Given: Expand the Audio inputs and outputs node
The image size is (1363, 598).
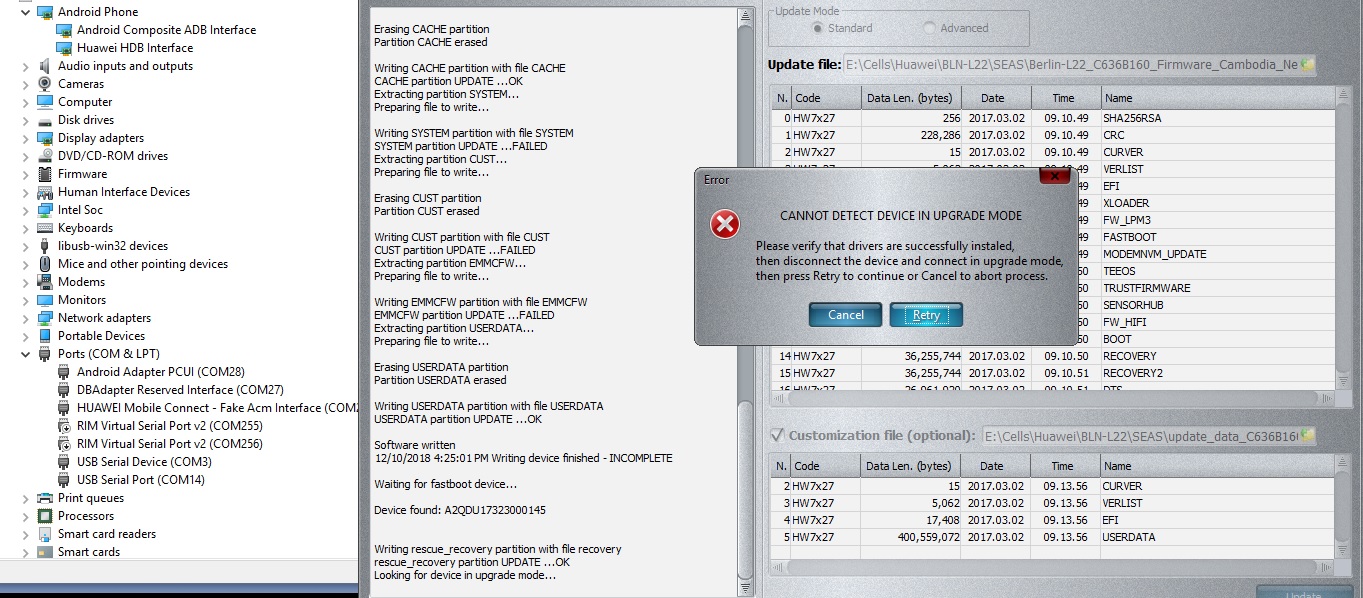Looking at the screenshot, I should pos(25,66).
